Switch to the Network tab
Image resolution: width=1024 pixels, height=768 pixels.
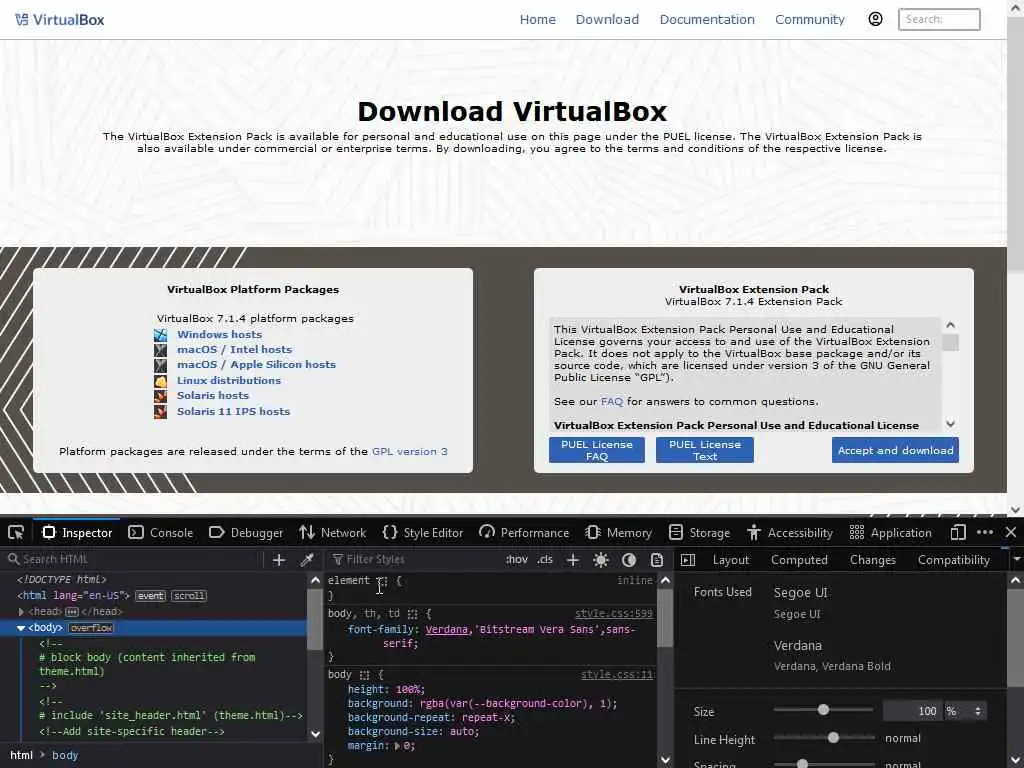[x=333, y=532]
